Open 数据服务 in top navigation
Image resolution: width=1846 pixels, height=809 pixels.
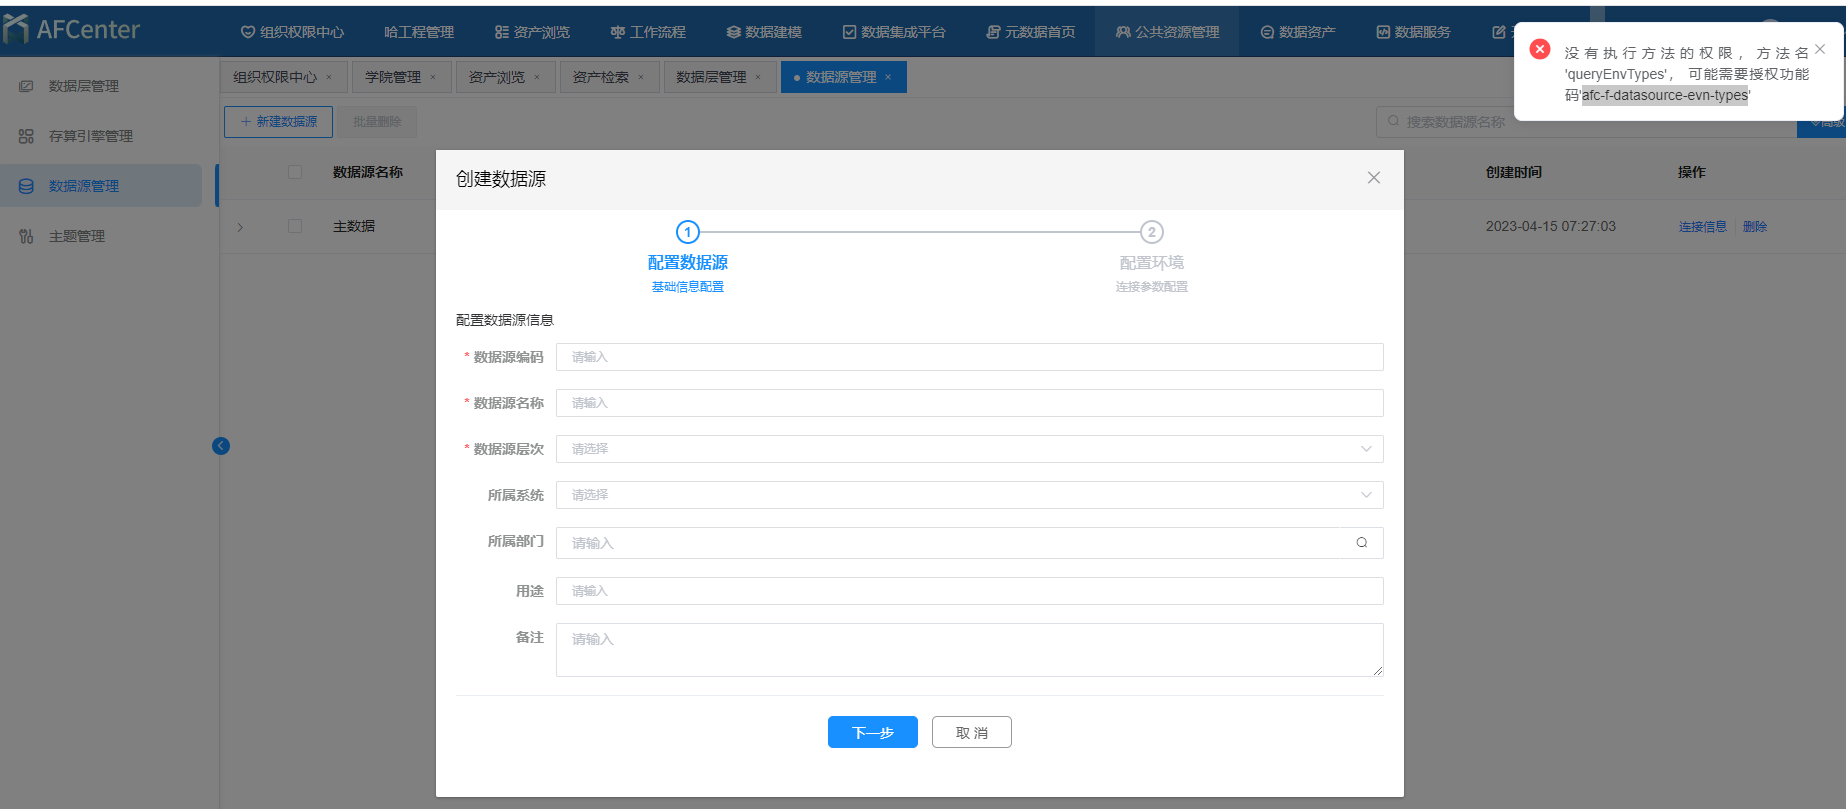coord(1413,32)
